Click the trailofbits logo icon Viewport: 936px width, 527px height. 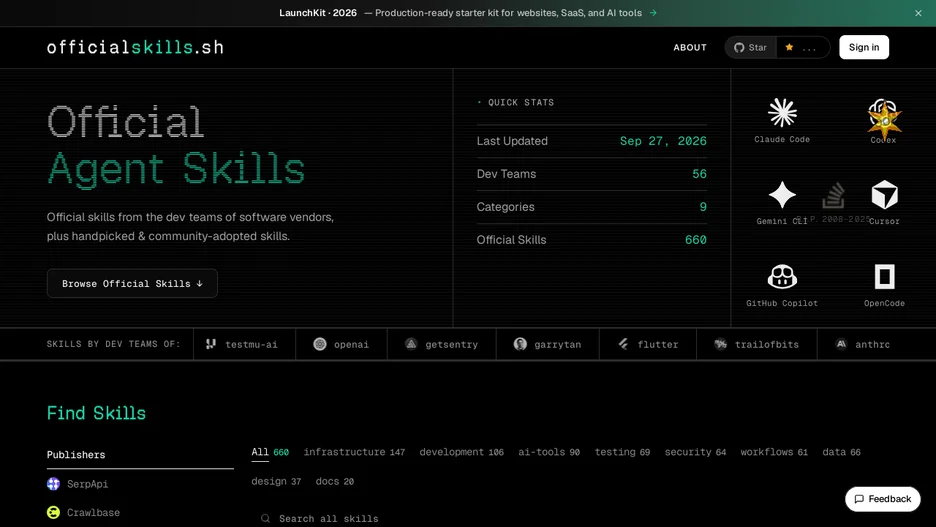(x=721, y=344)
